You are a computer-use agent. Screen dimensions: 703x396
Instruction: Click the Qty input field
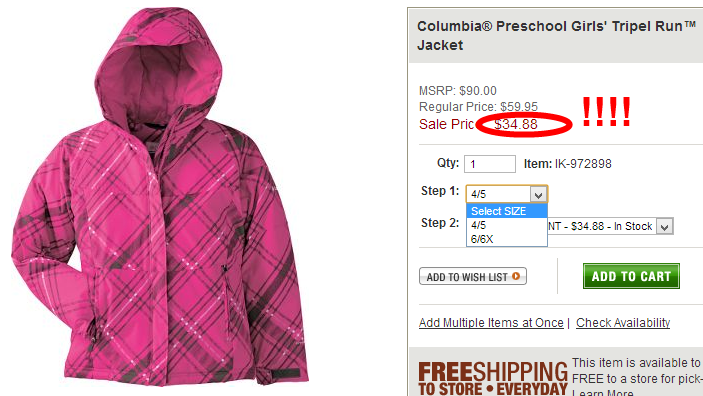[490, 164]
